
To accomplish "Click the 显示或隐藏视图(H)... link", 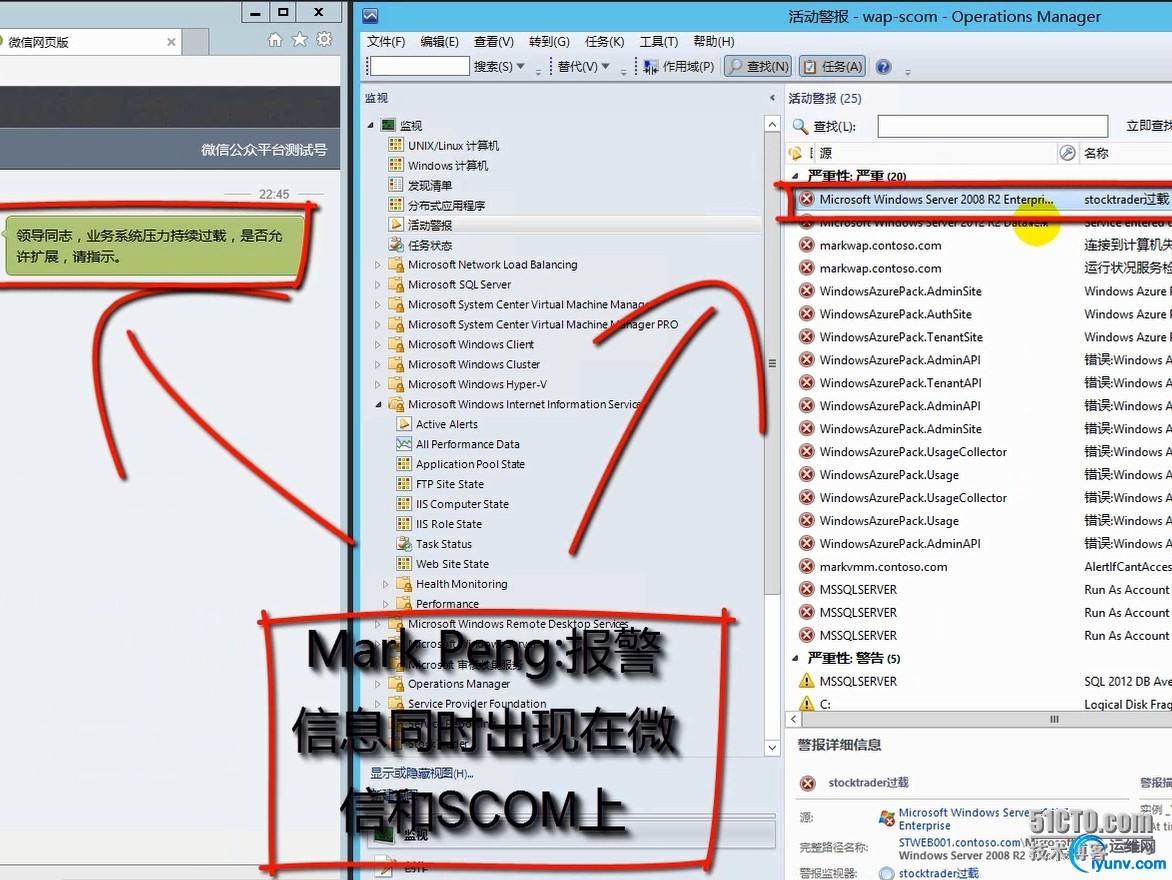I will point(422,773).
